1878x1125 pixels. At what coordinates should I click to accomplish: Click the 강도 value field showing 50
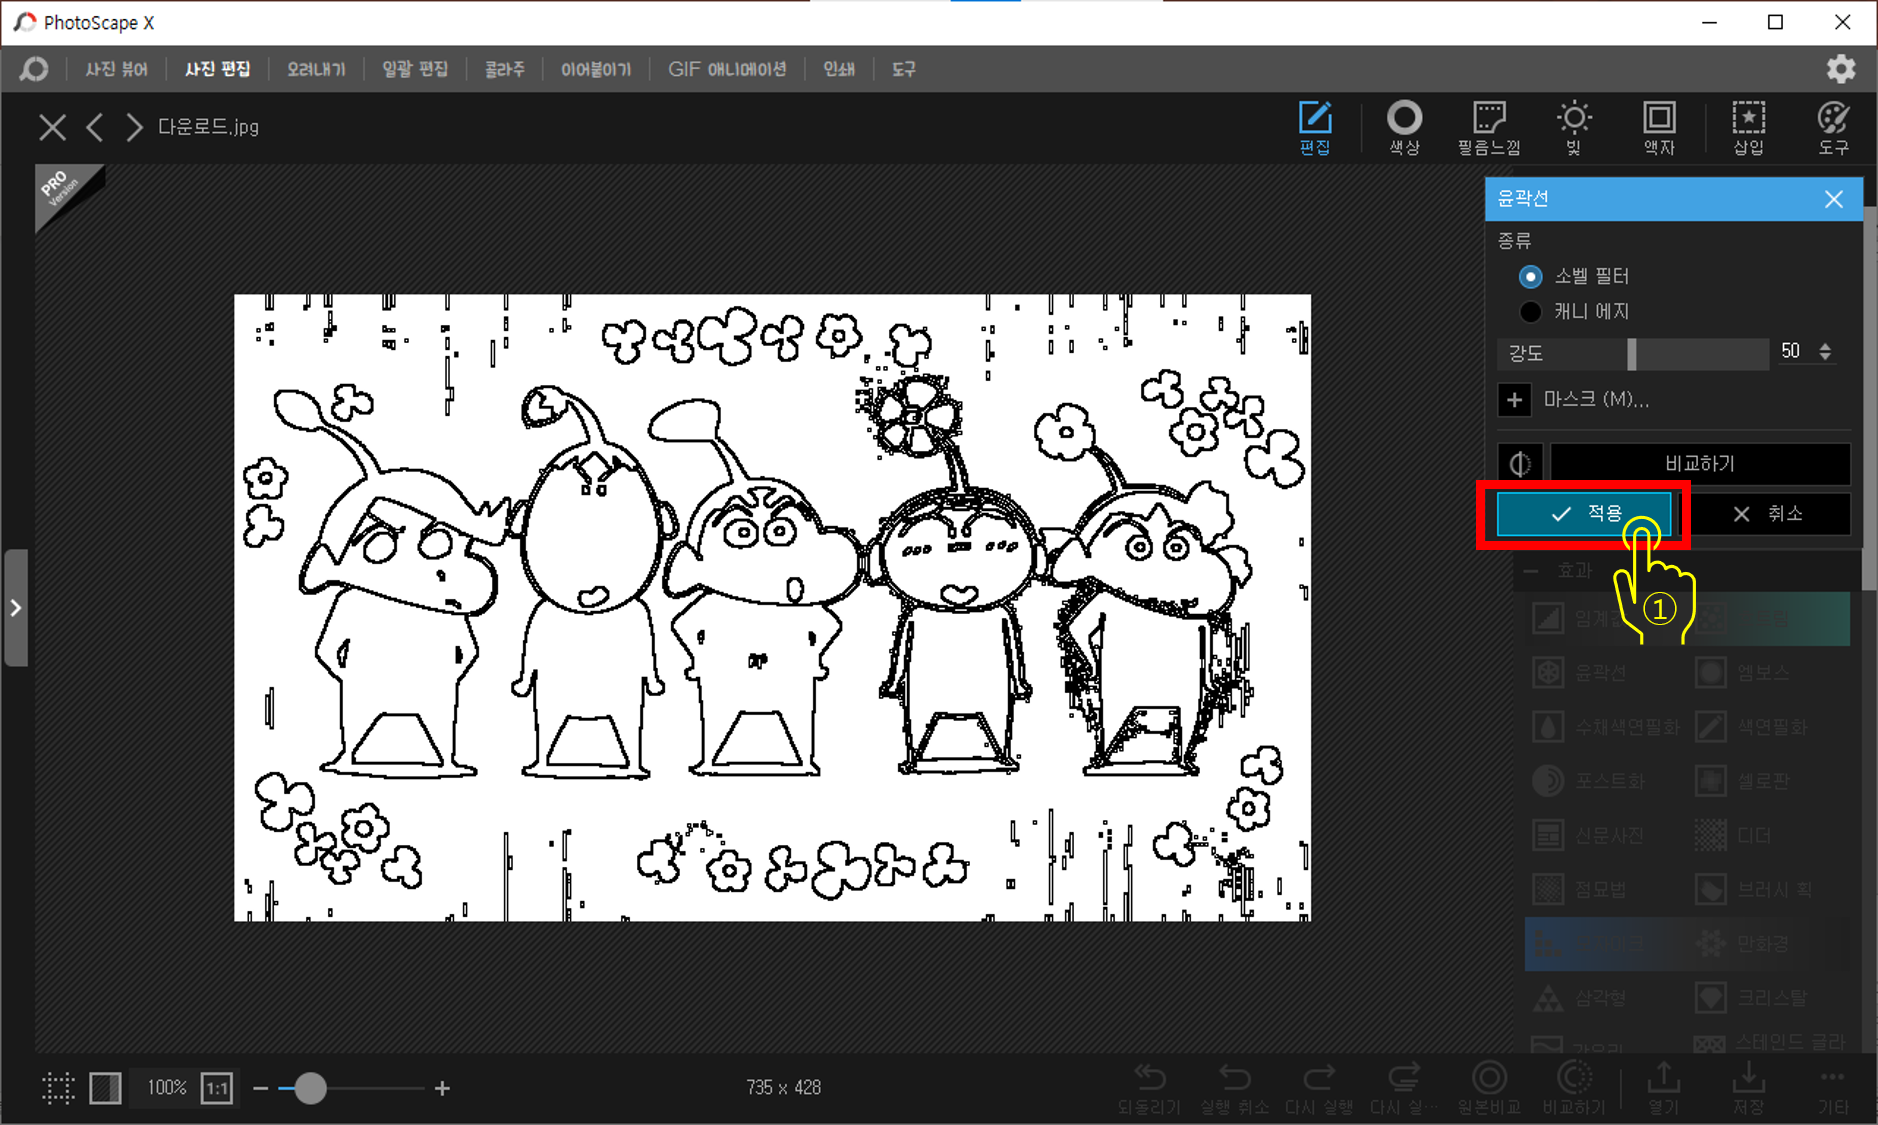(1791, 352)
